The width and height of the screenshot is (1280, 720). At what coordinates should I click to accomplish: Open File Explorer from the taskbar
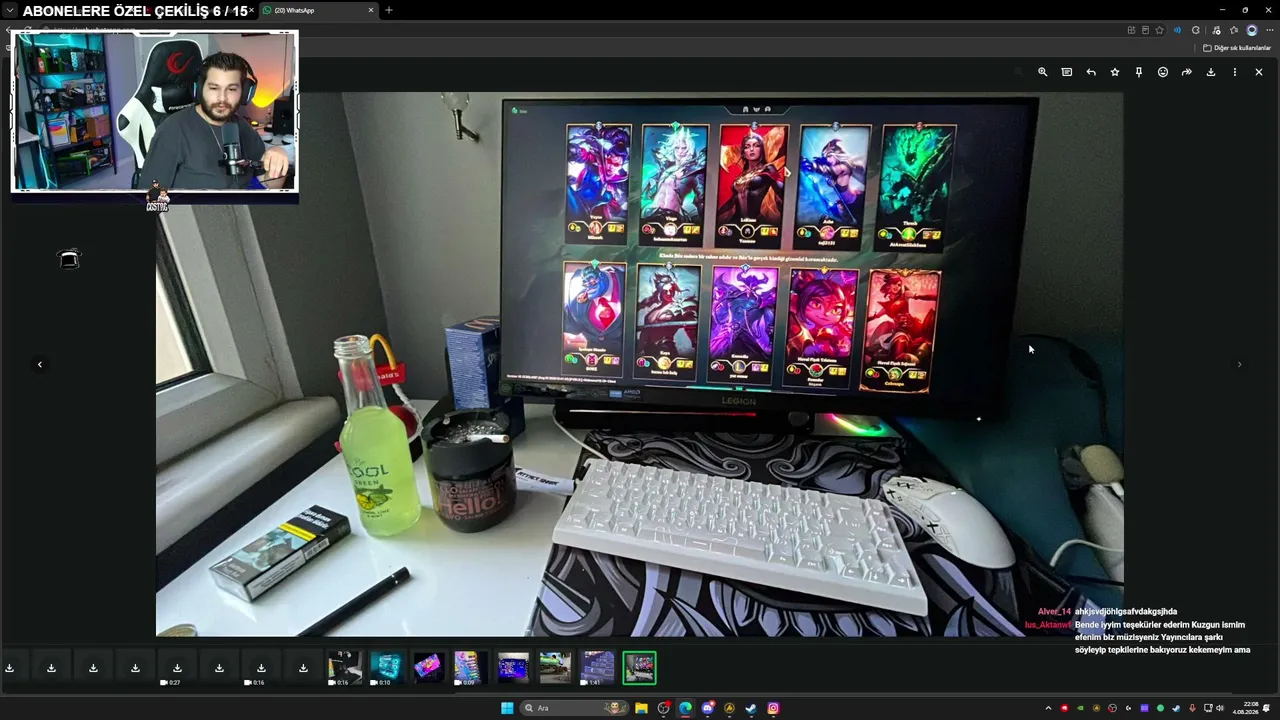click(641, 708)
